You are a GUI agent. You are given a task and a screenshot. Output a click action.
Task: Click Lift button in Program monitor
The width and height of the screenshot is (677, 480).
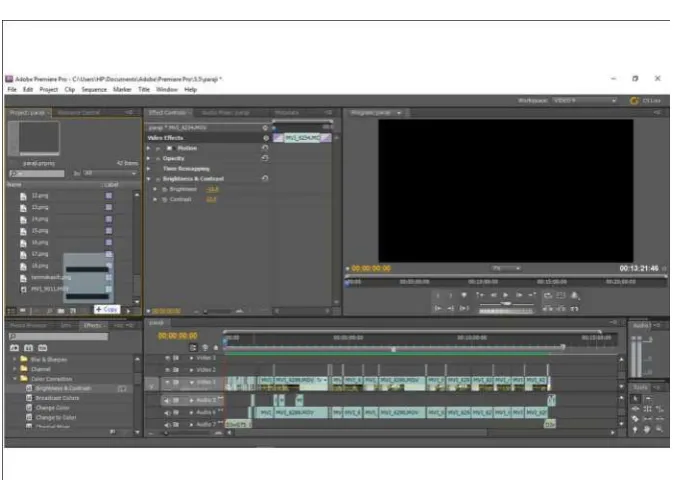pyautogui.click(x=548, y=309)
